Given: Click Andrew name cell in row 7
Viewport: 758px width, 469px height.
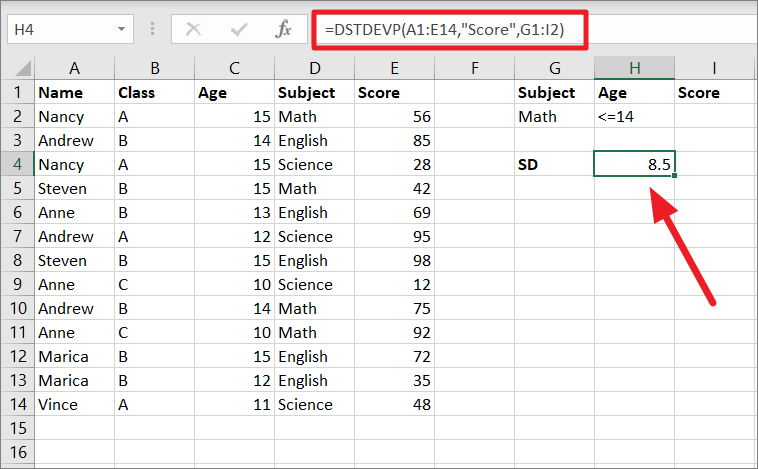Looking at the screenshot, I should click(x=74, y=236).
